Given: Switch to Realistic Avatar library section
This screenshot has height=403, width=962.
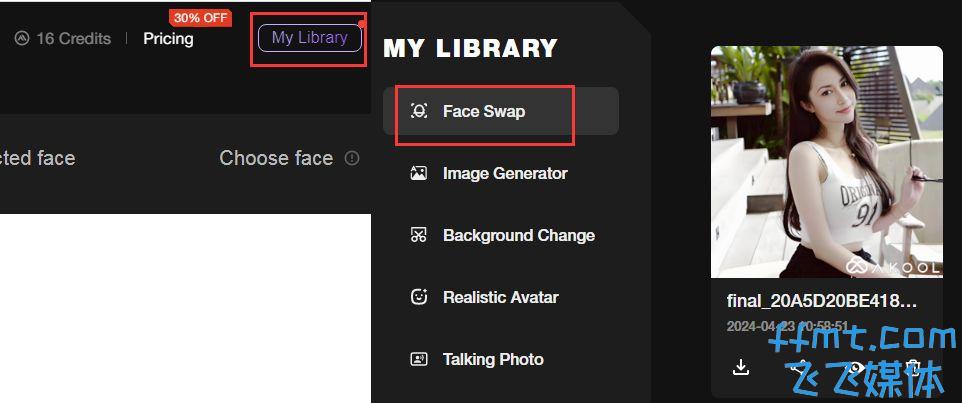Looking at the screenshot, I should [501, 297].
